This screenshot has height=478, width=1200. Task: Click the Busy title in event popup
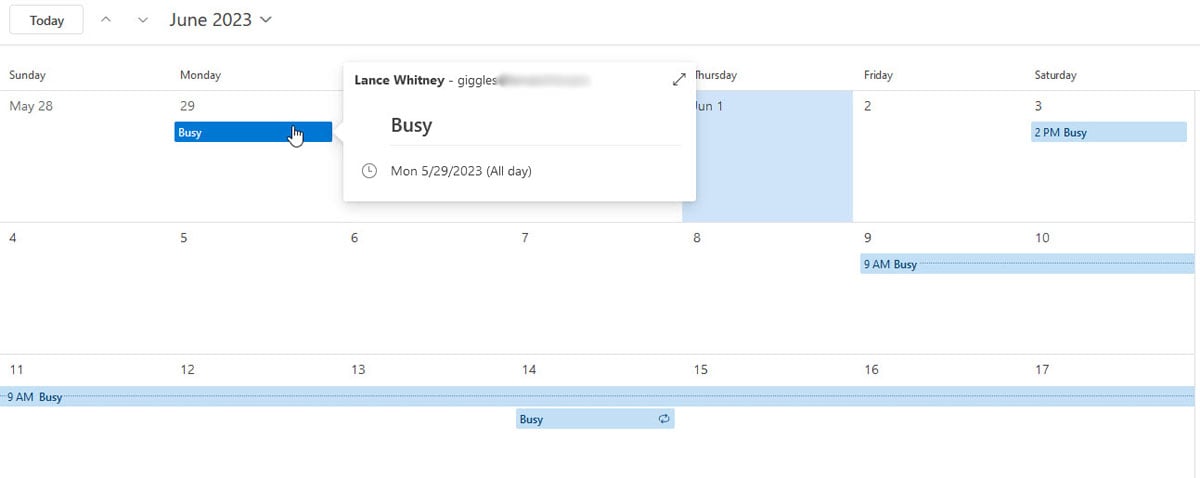pos(411,126)
